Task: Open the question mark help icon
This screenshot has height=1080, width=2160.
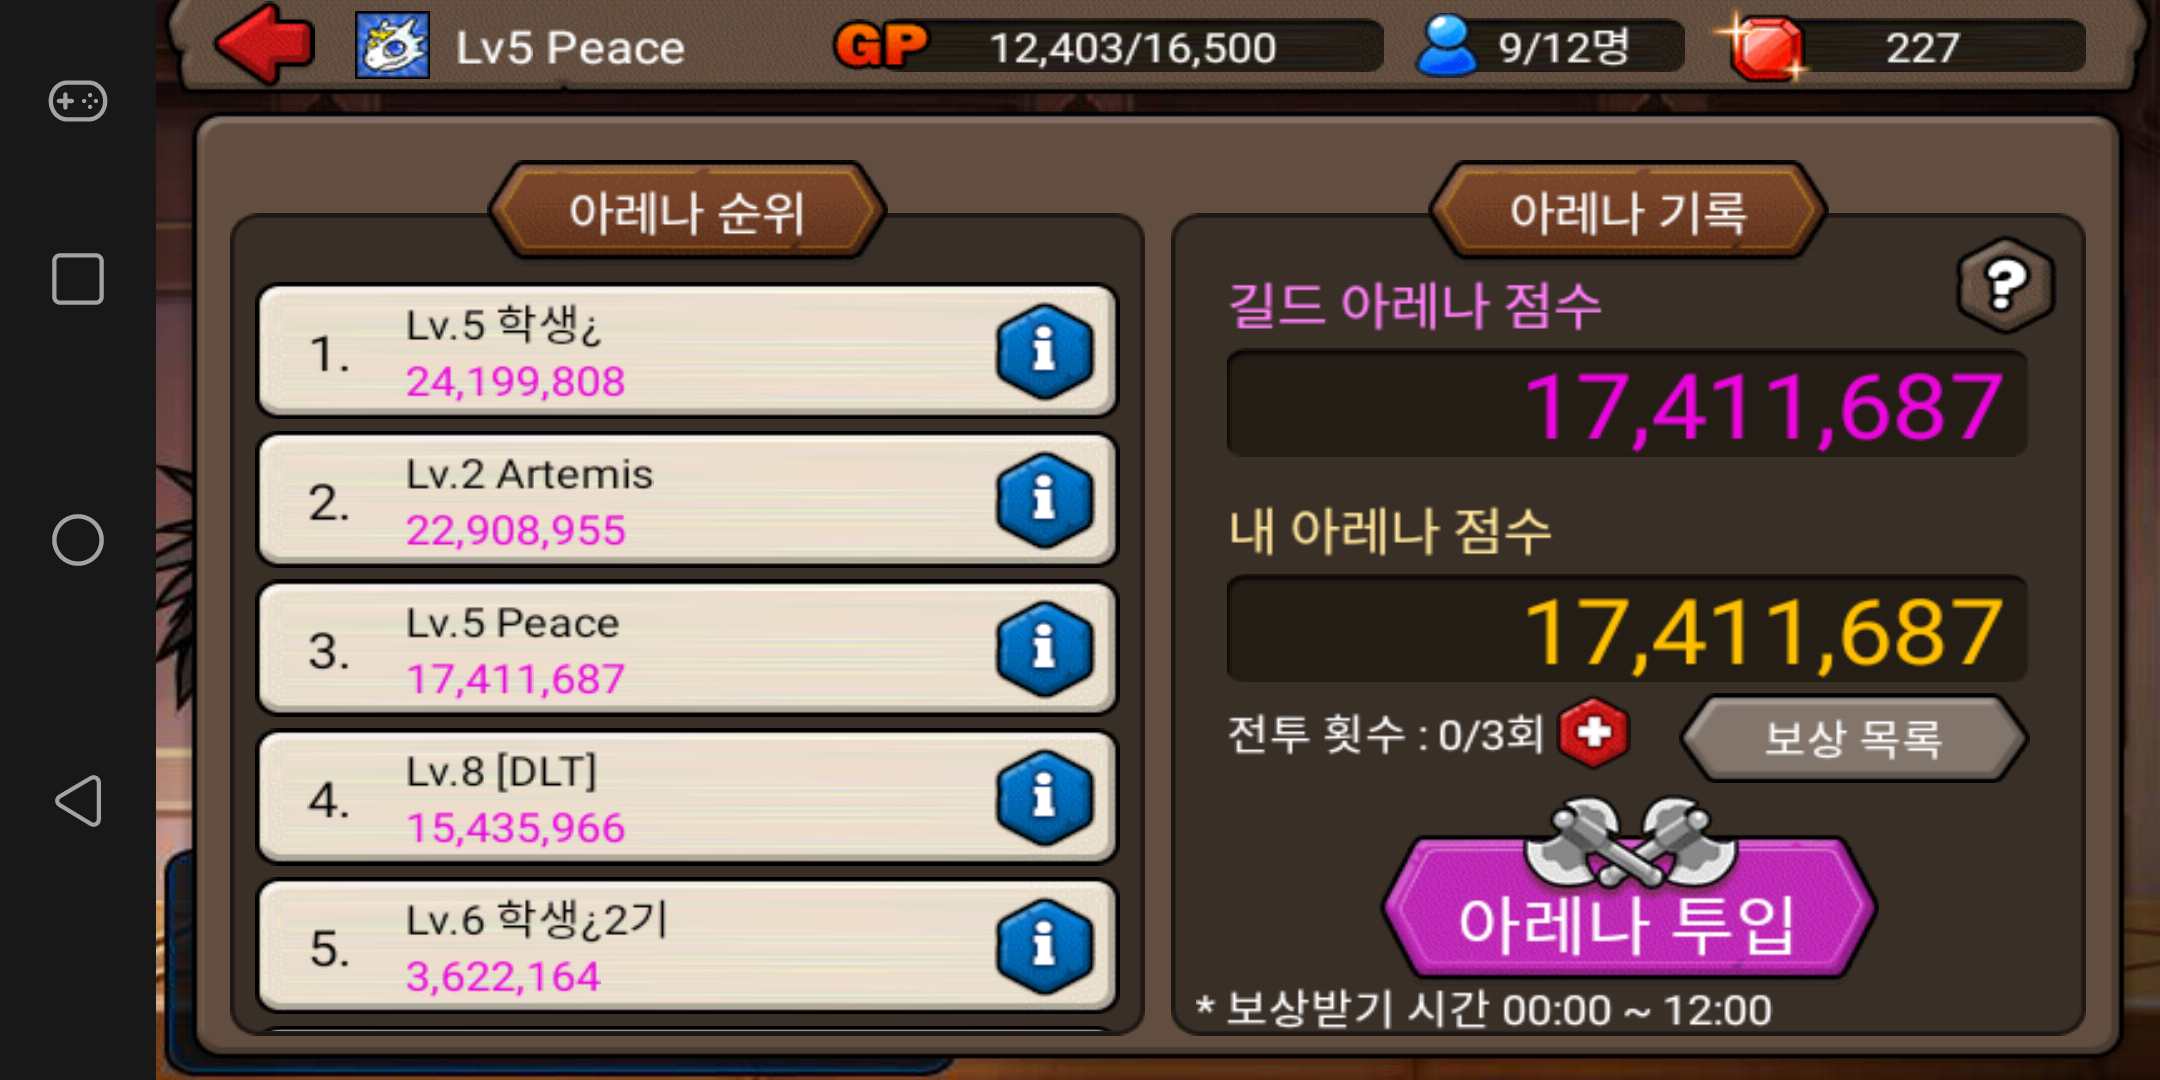Action: click(2005, 285)
